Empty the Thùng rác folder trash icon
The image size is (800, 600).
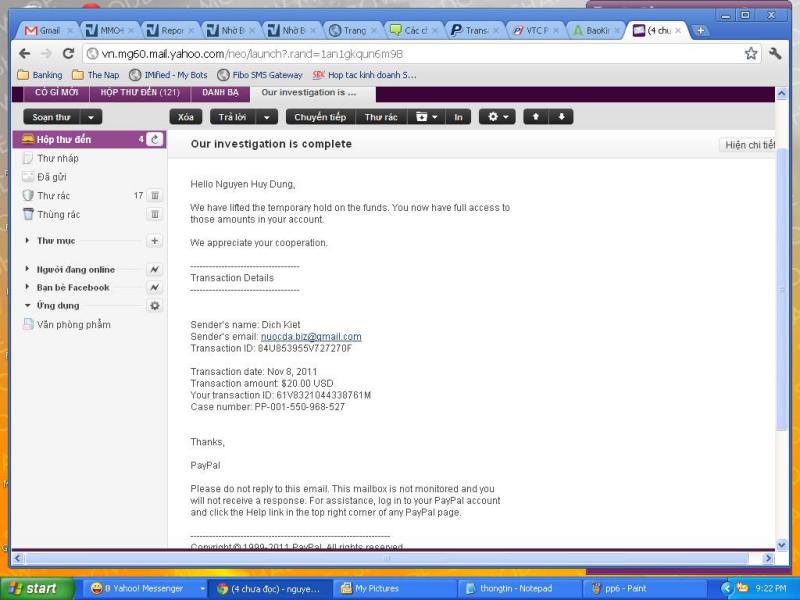[x=155, y=214]
